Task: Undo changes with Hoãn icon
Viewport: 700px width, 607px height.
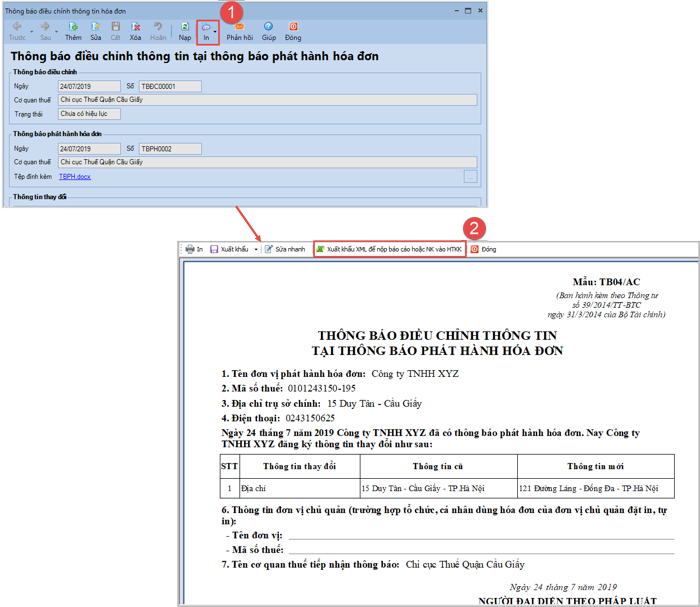Action: click(x=158, y=31)
